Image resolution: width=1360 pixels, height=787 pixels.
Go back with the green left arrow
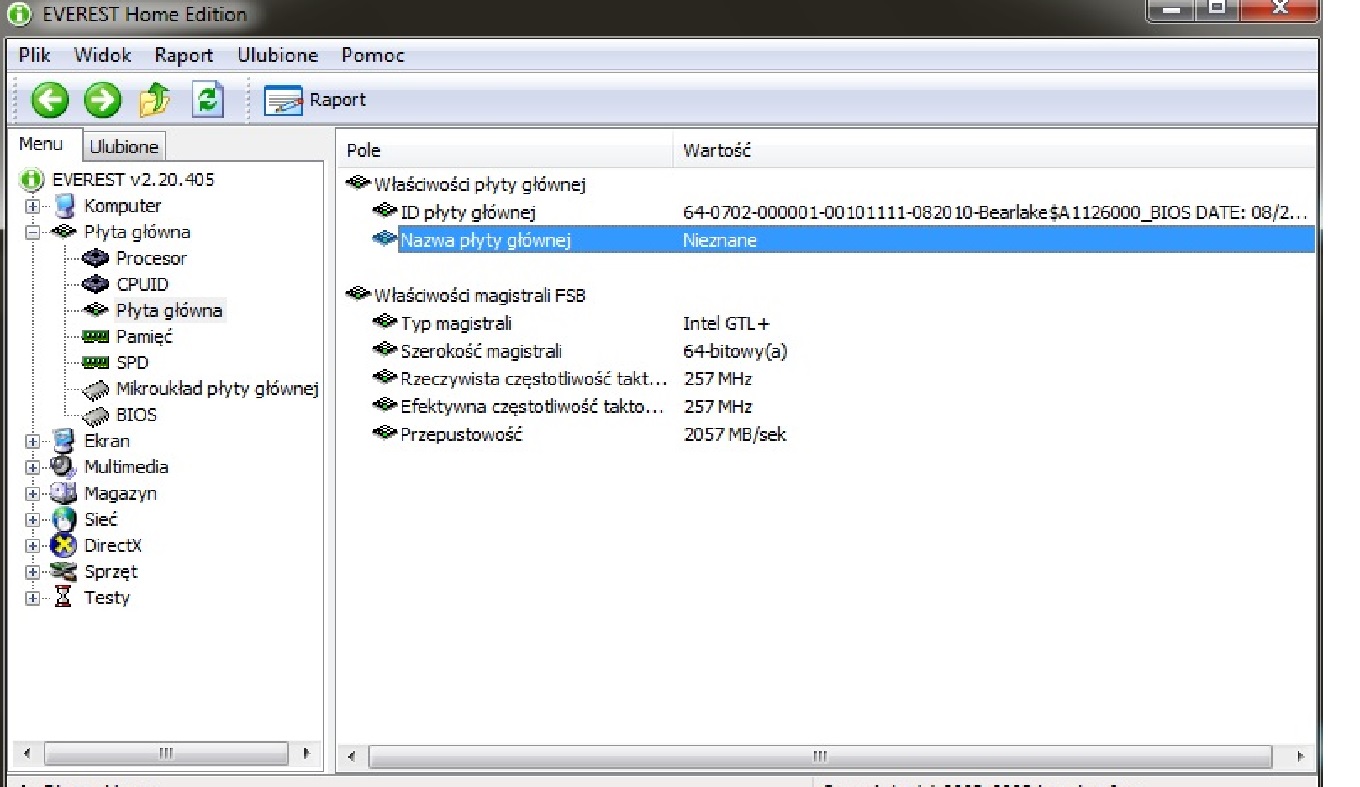(50, 100)
